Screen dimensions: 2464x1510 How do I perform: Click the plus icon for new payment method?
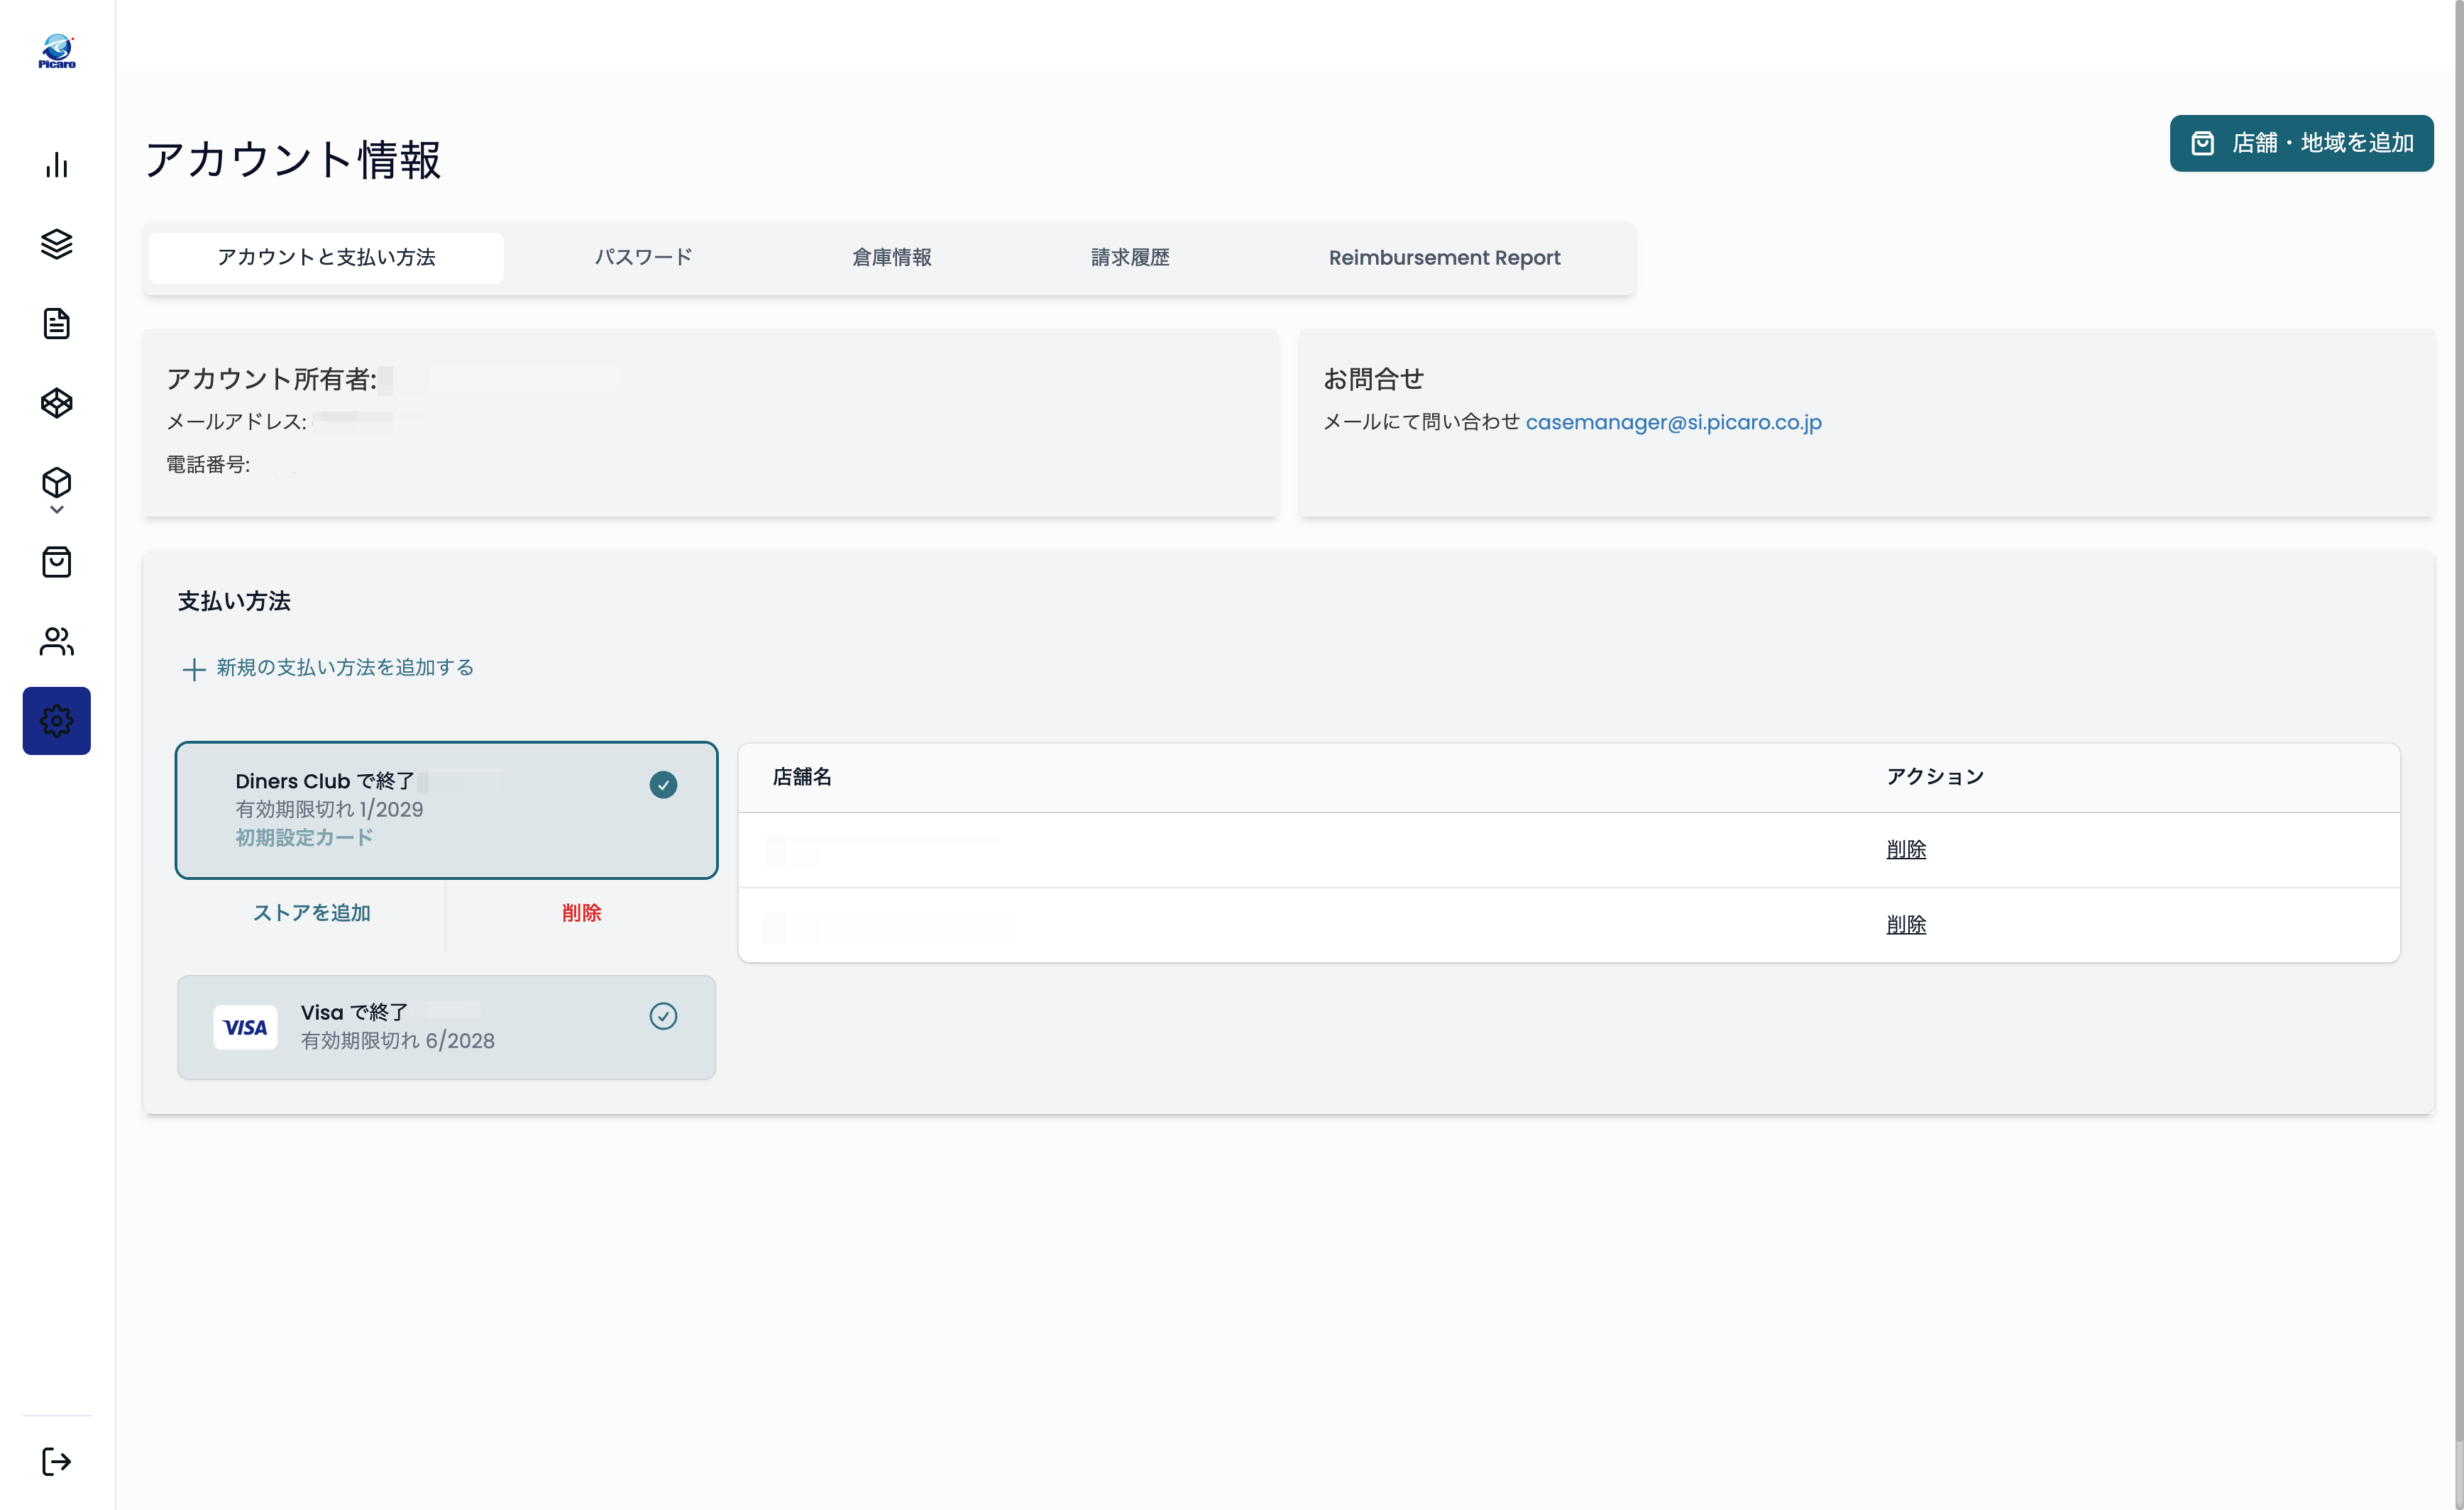[x=194, y=669]
